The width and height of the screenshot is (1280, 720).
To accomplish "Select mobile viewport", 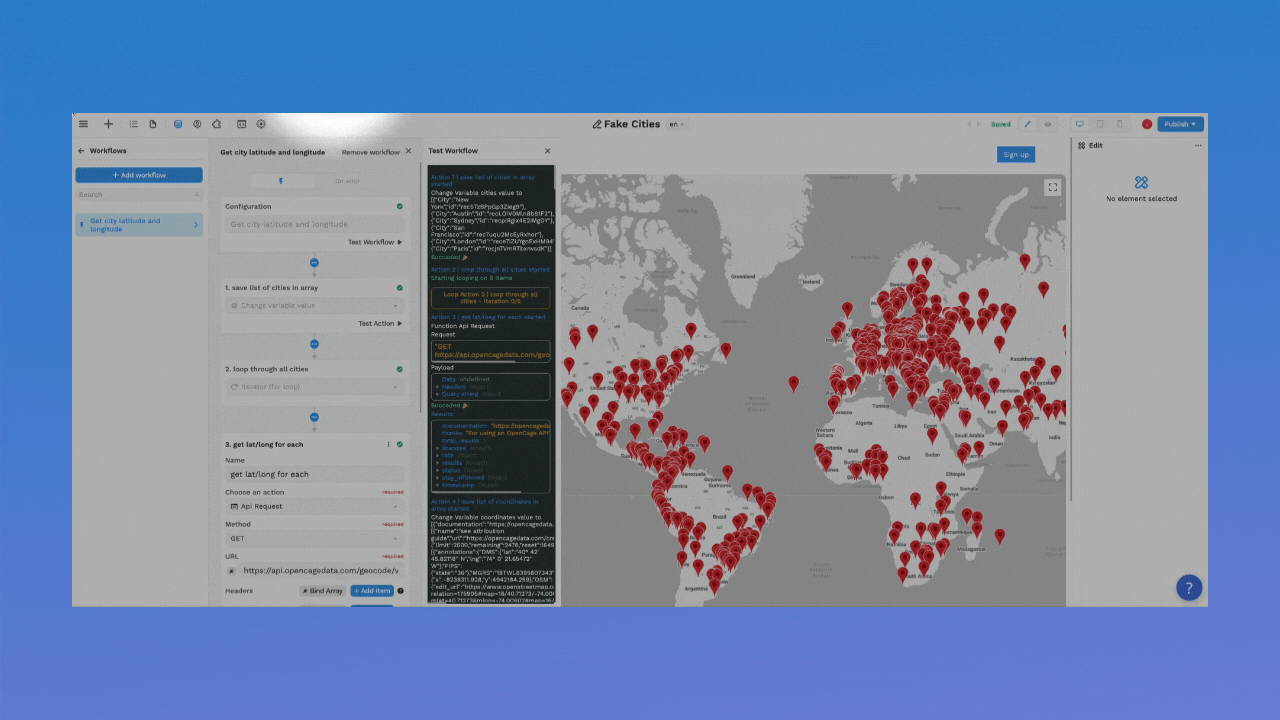I will [1119, 124].
